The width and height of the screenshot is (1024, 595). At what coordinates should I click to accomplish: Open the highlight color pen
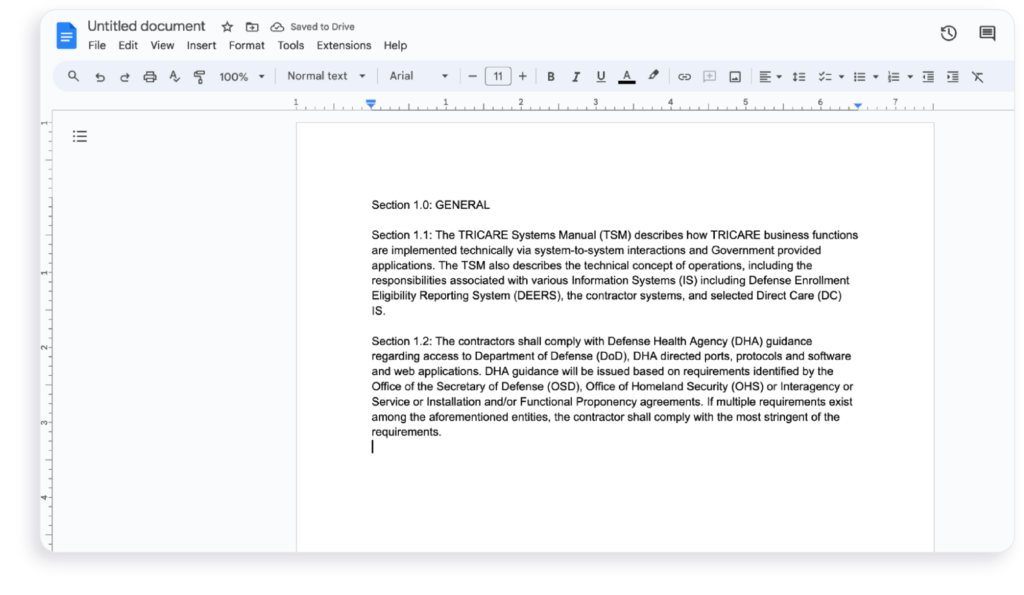point(653,76)
